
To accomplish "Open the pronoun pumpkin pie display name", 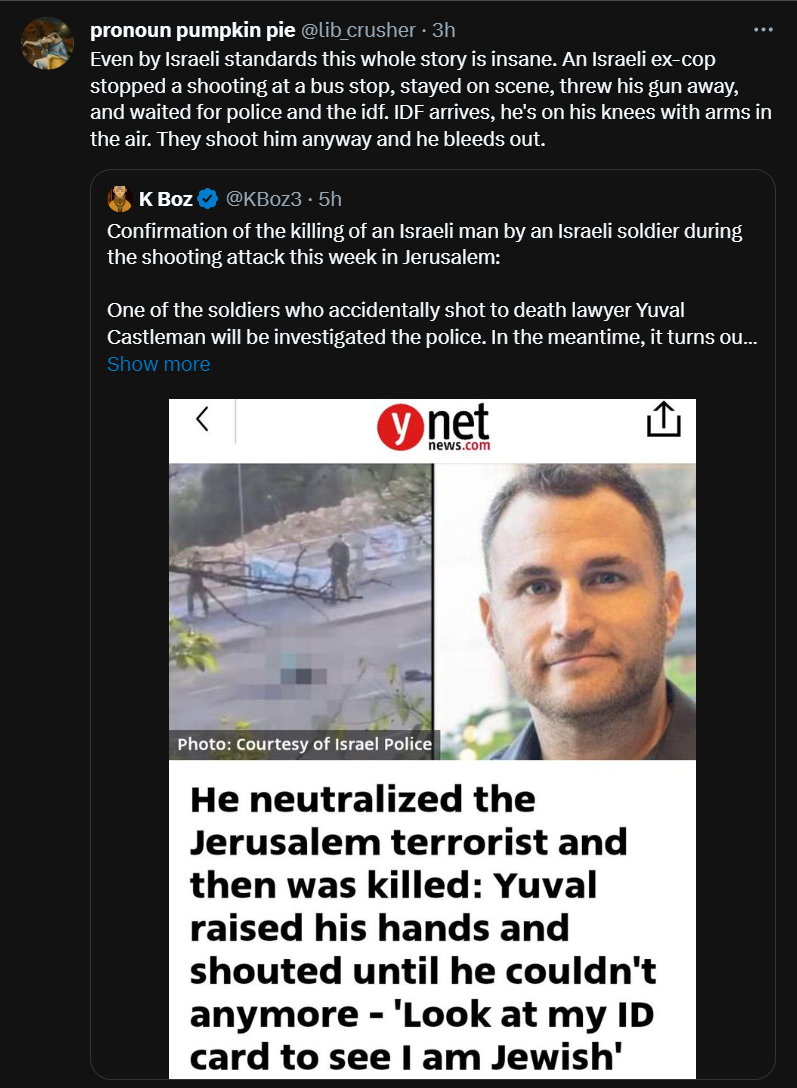I will coord(192,30).
